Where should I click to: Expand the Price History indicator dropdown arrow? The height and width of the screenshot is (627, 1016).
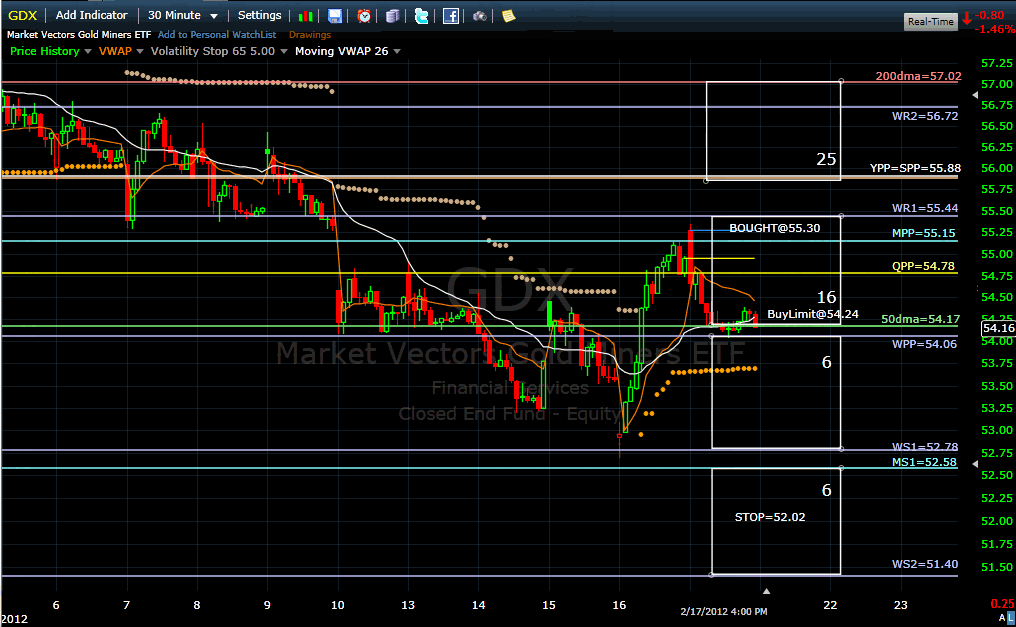coord(87,51)
